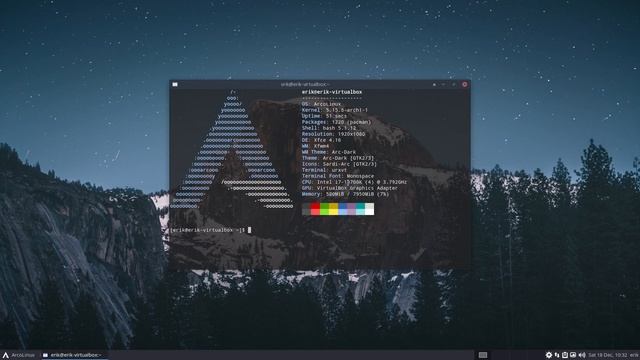Click the panel clock showing 10:32
Image resolution: width=640 pixels, height=360 pixels.
[x=607, y=355]
